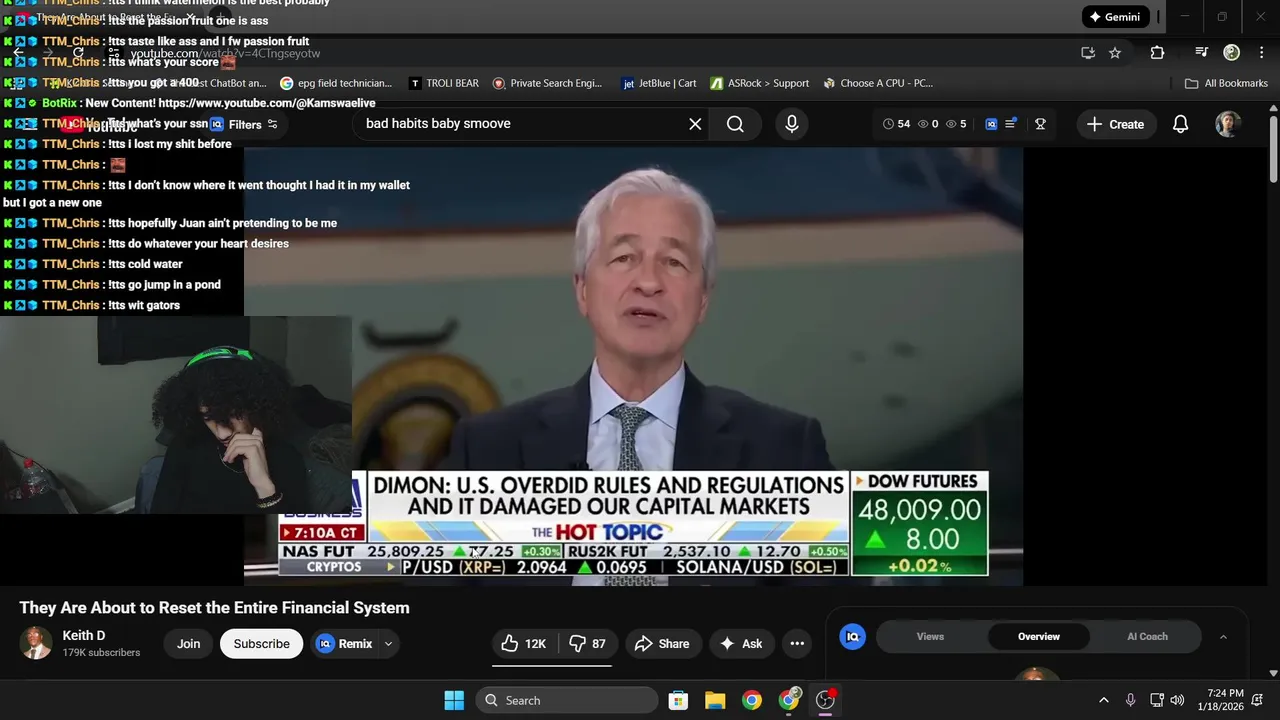Screen dimensions: 1280x720
Task: Click the vidIQ logo in side panel
Action: [852, 636]
